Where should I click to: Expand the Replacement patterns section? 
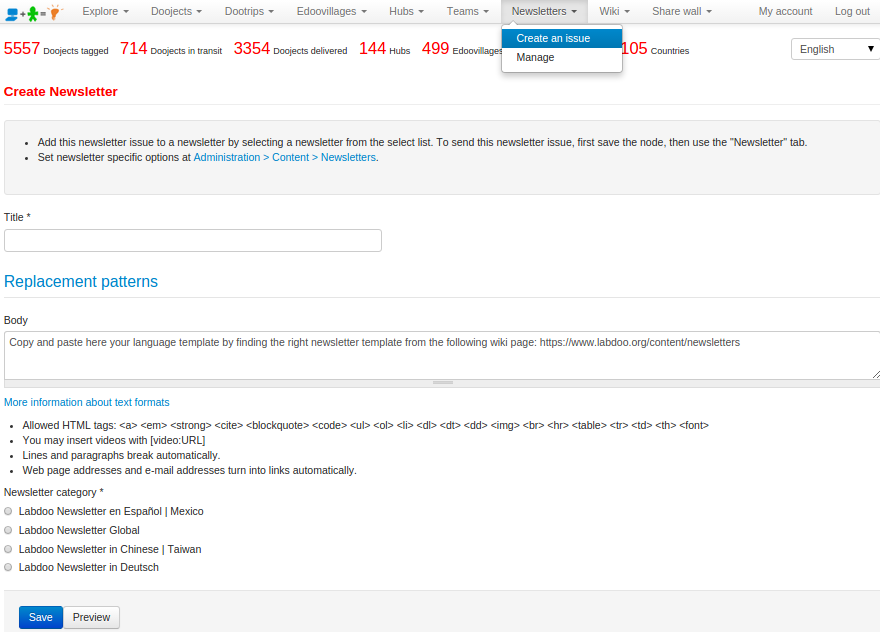81,282
